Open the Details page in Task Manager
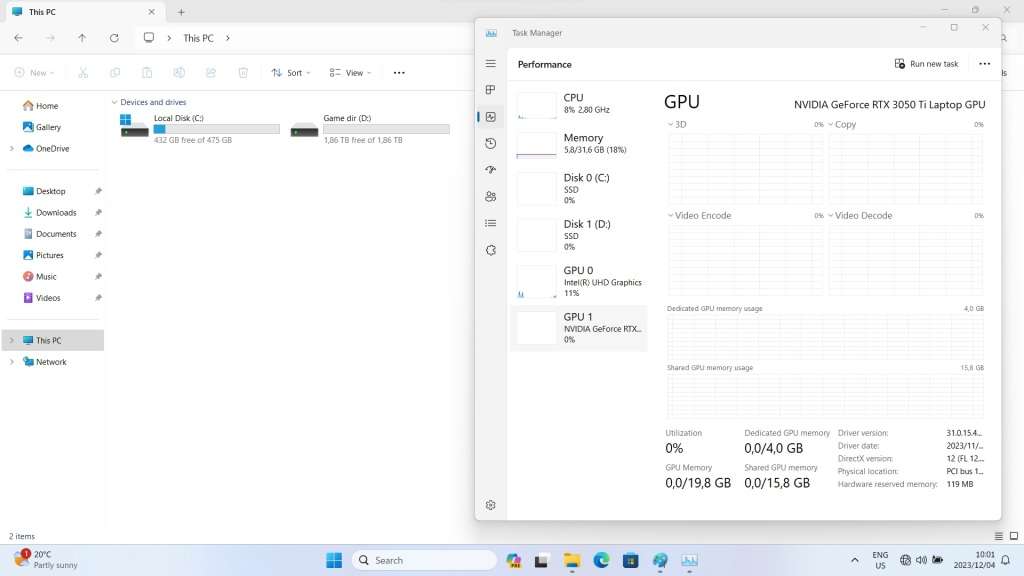 click(490, 223)
